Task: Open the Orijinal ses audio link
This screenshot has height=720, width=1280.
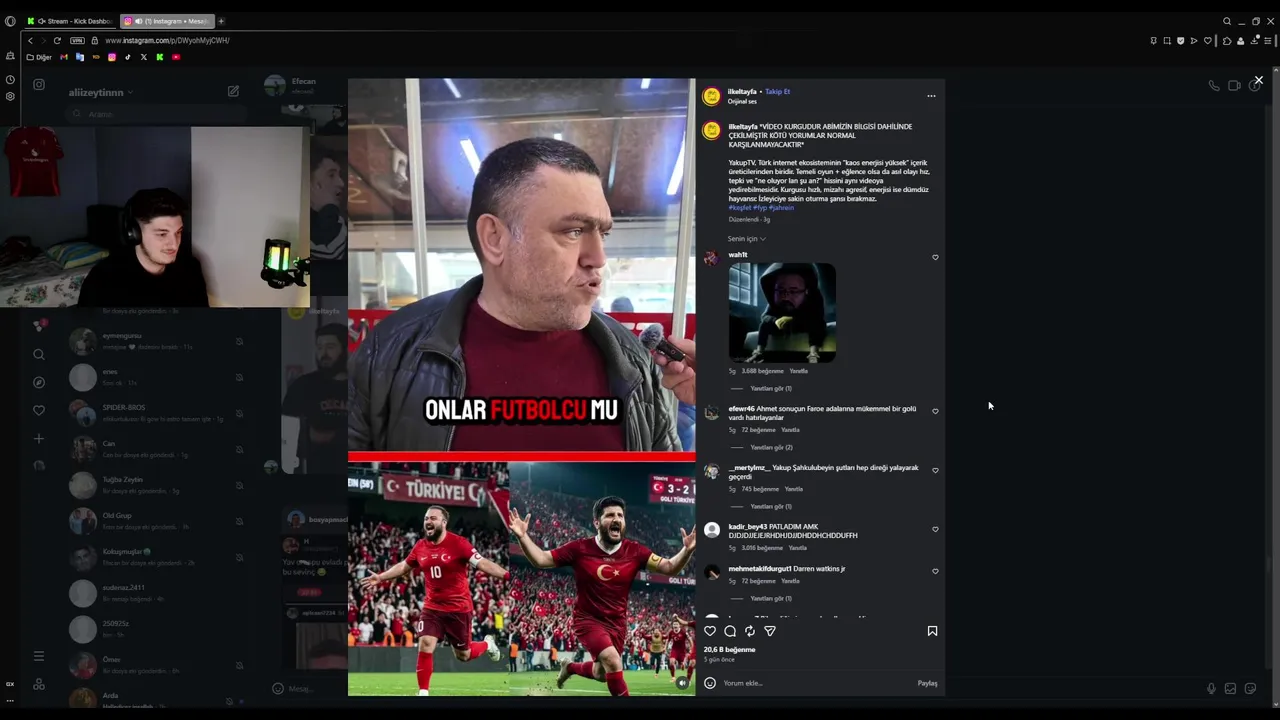Action: 742,101
